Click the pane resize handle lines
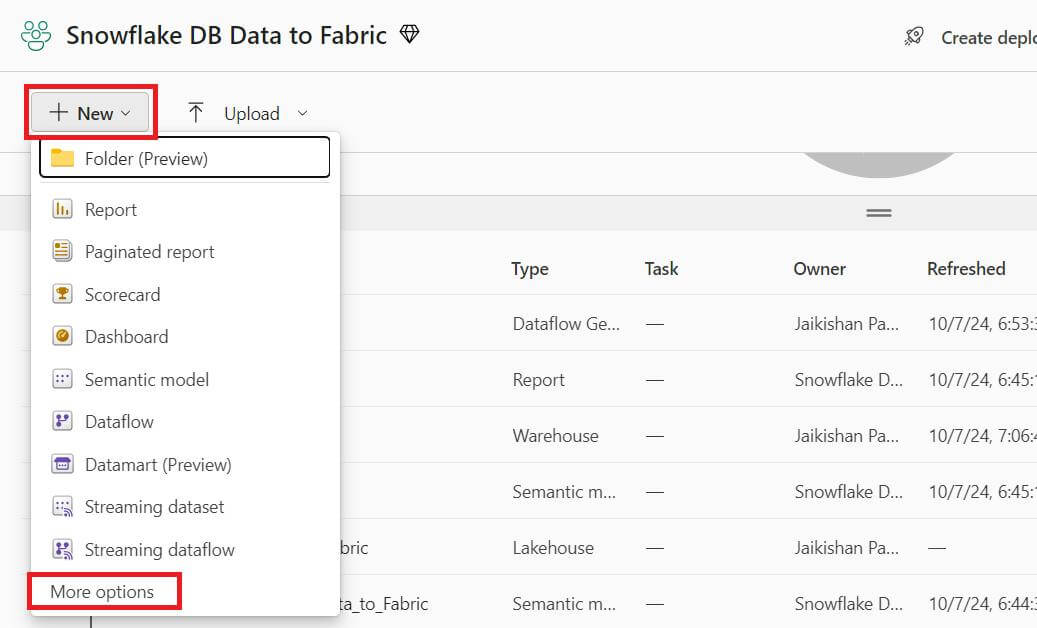Image resolution: width=1037 pixels, height=628 pixels. 879,213
